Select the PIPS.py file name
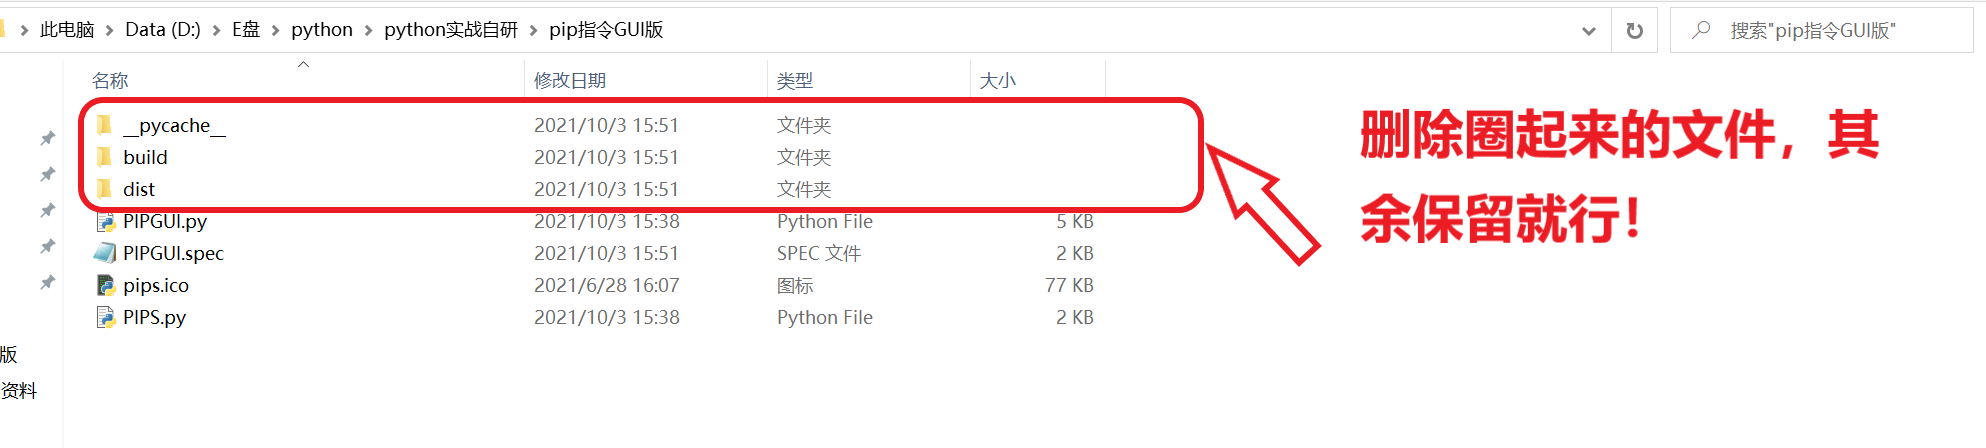This screenshot has width=1986, height=448. (x=154, y=317)
